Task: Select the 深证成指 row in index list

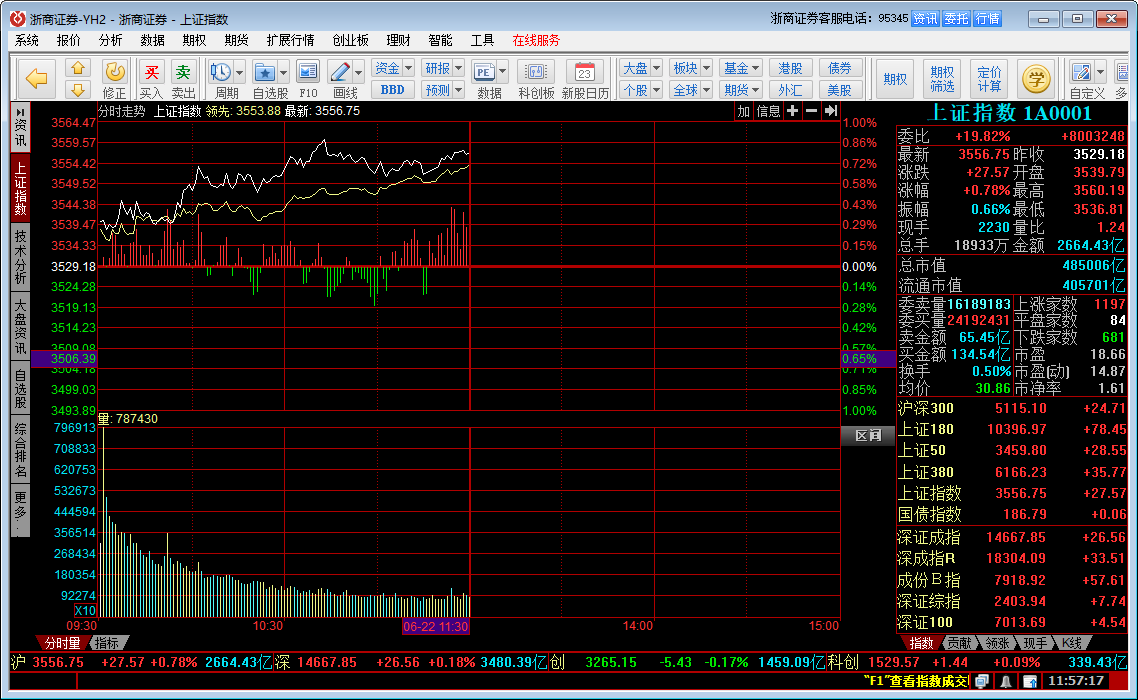Action: click(1012, 537)
